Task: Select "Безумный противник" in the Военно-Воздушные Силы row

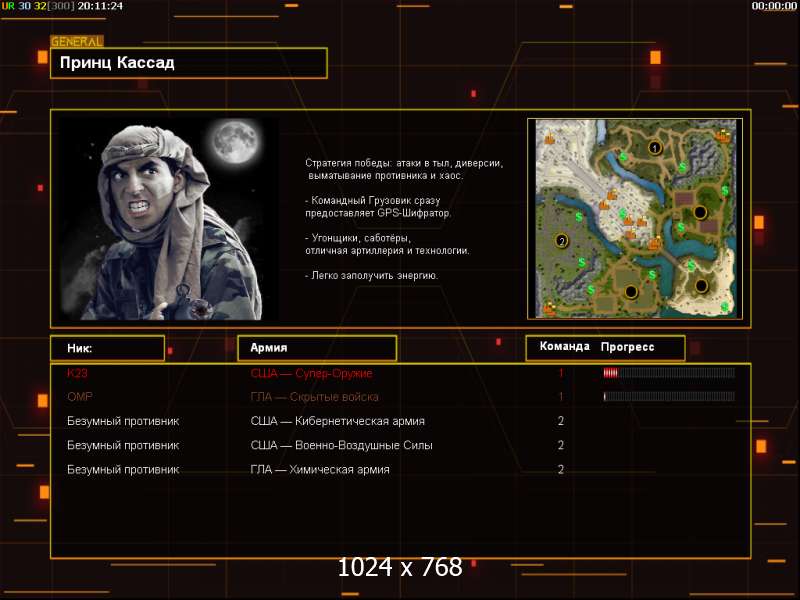Action: point(123,445)
